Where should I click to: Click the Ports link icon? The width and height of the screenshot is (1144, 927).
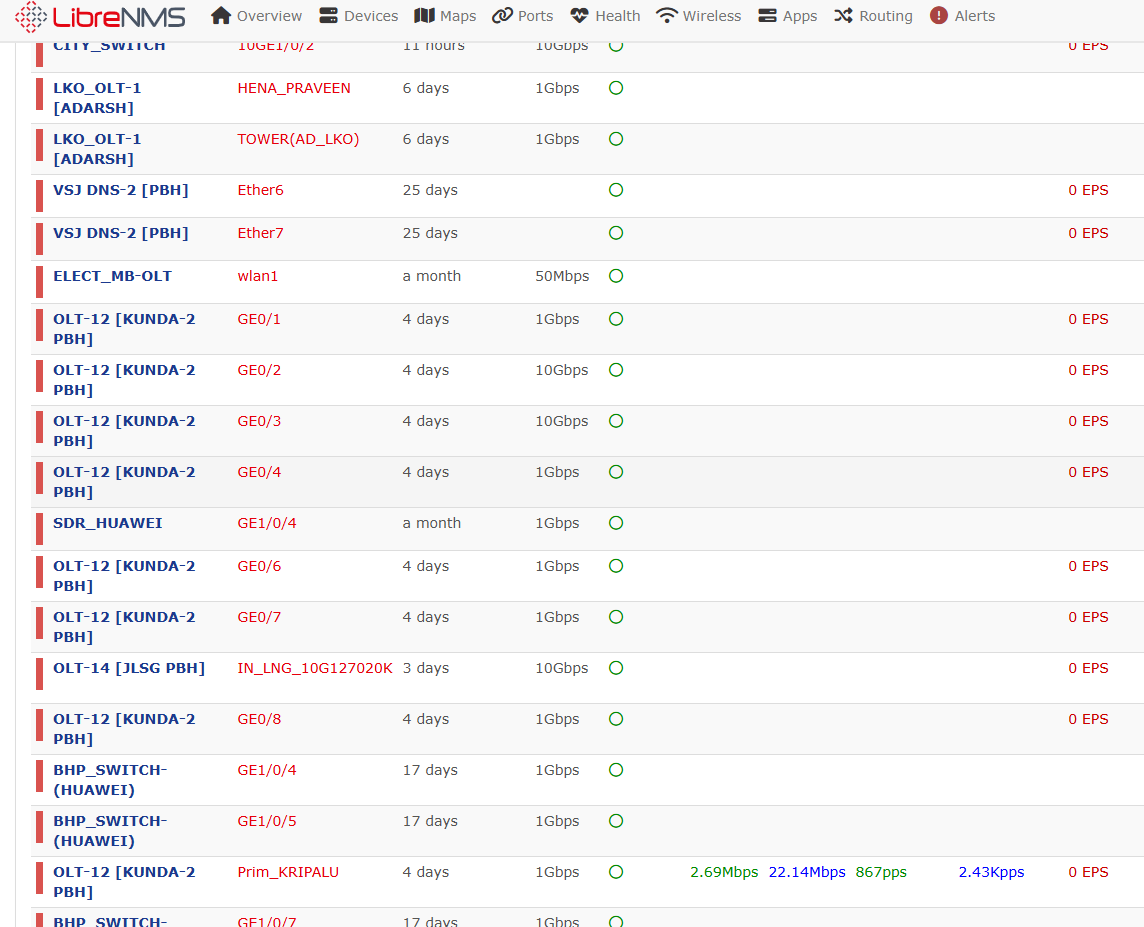[x=502, y=15]
